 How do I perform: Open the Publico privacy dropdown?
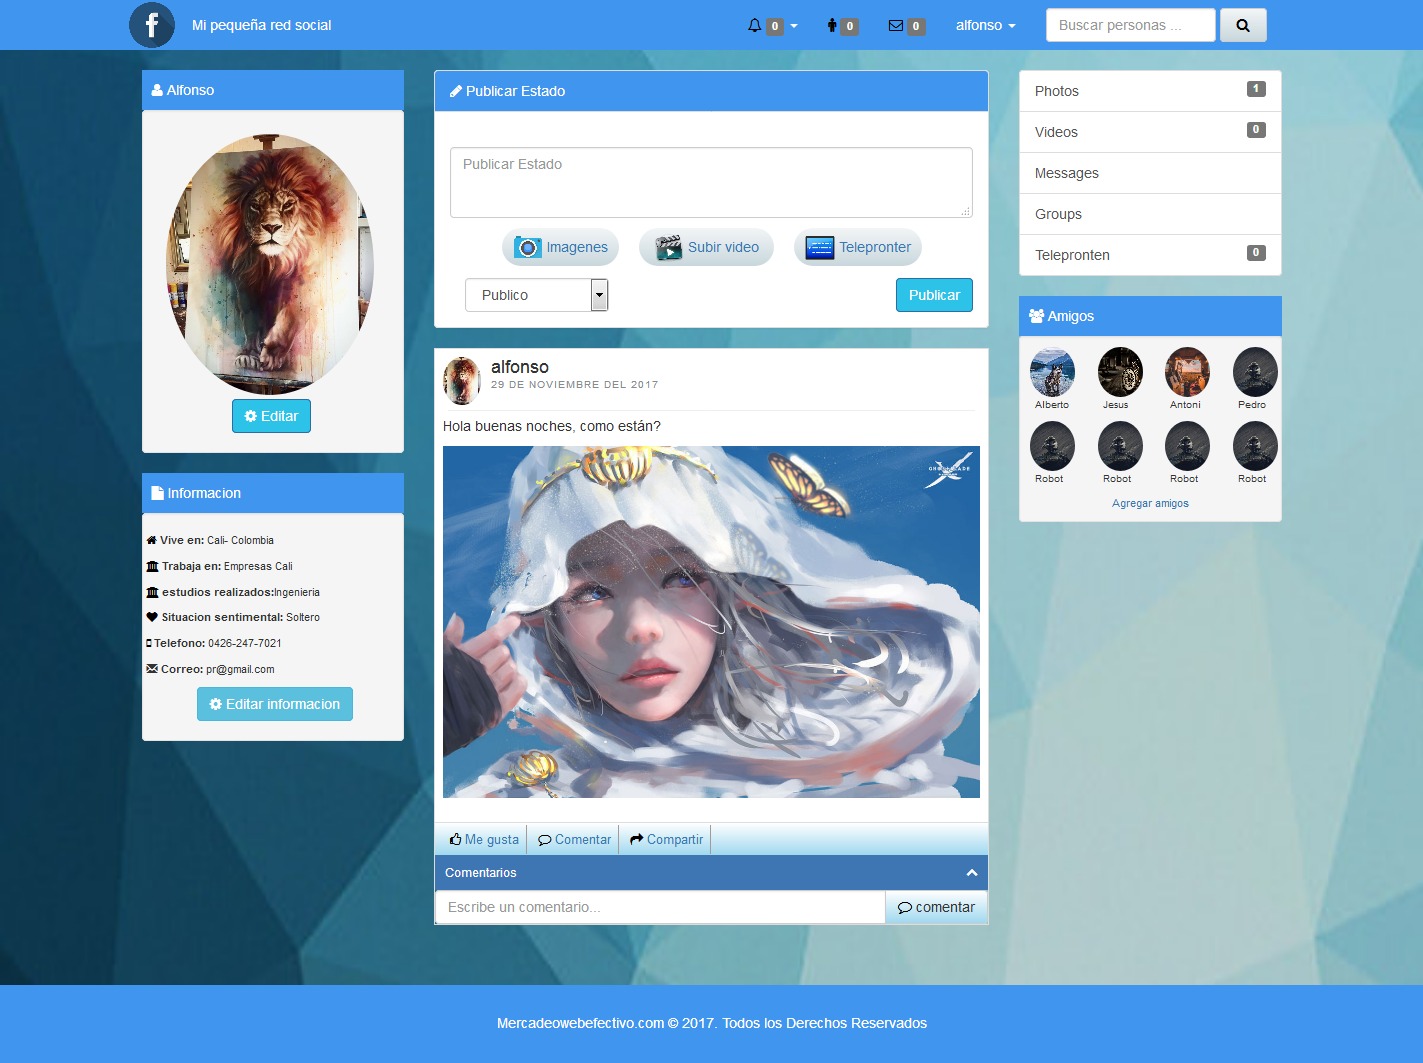(536, 295)
